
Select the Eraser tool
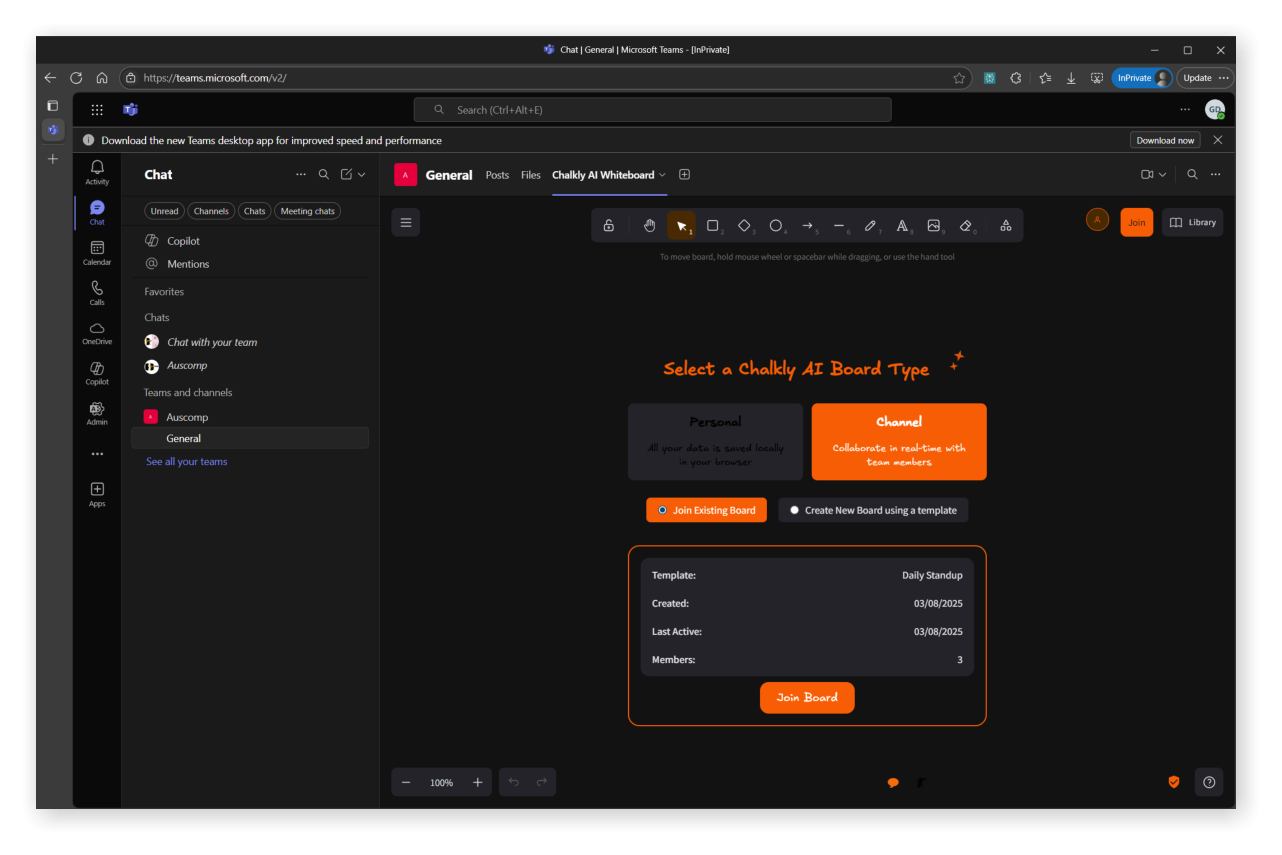[x=966, y=226]
